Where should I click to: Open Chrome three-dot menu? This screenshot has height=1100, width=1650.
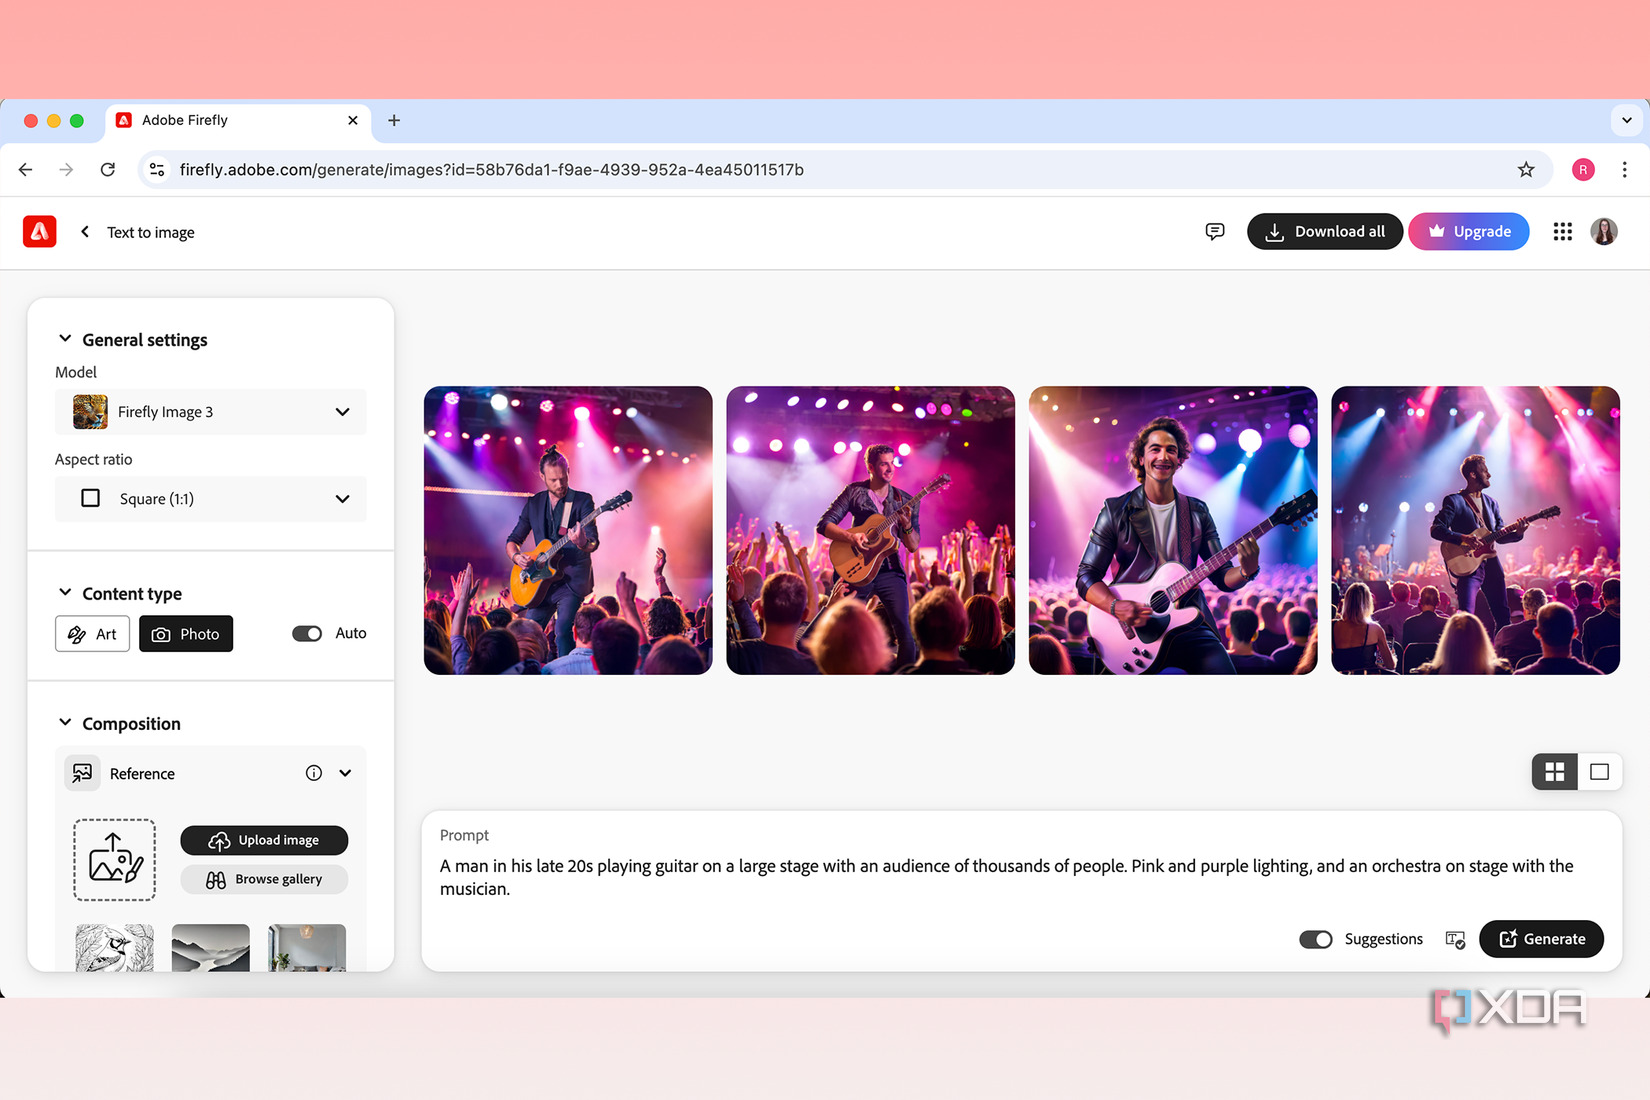[1625, 170]
